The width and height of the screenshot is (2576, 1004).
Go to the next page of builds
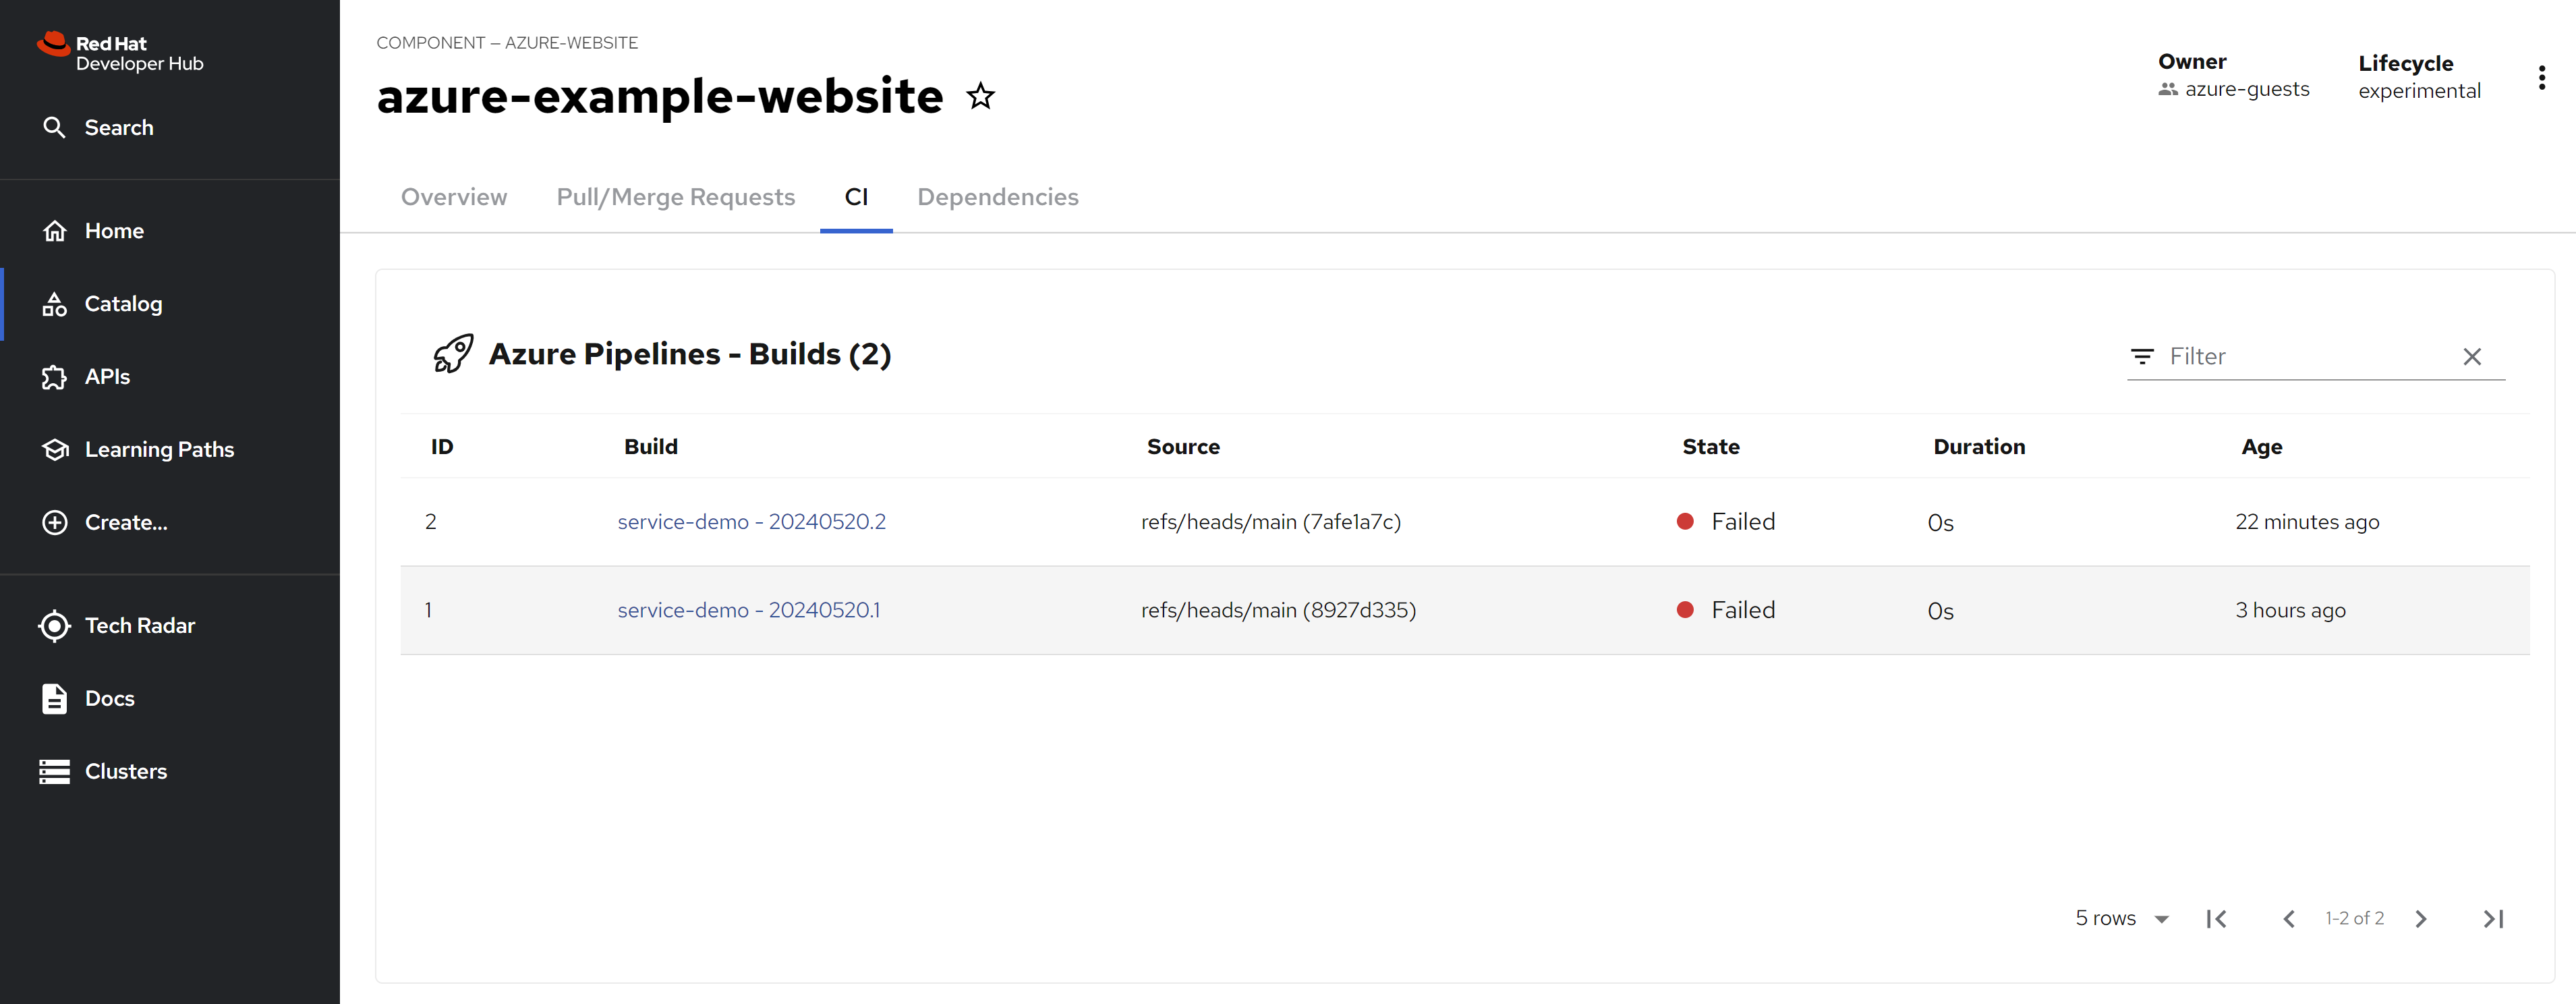tap(2421, 919)
